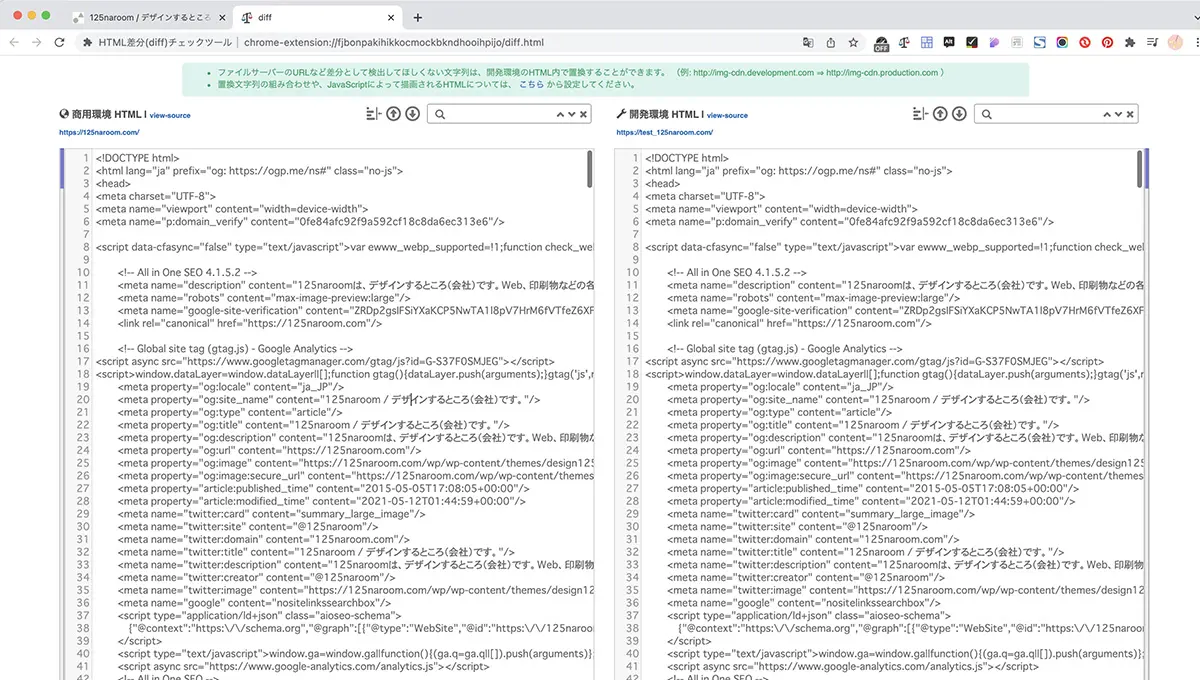Jump to previous diff in production pane

[393, 114]
